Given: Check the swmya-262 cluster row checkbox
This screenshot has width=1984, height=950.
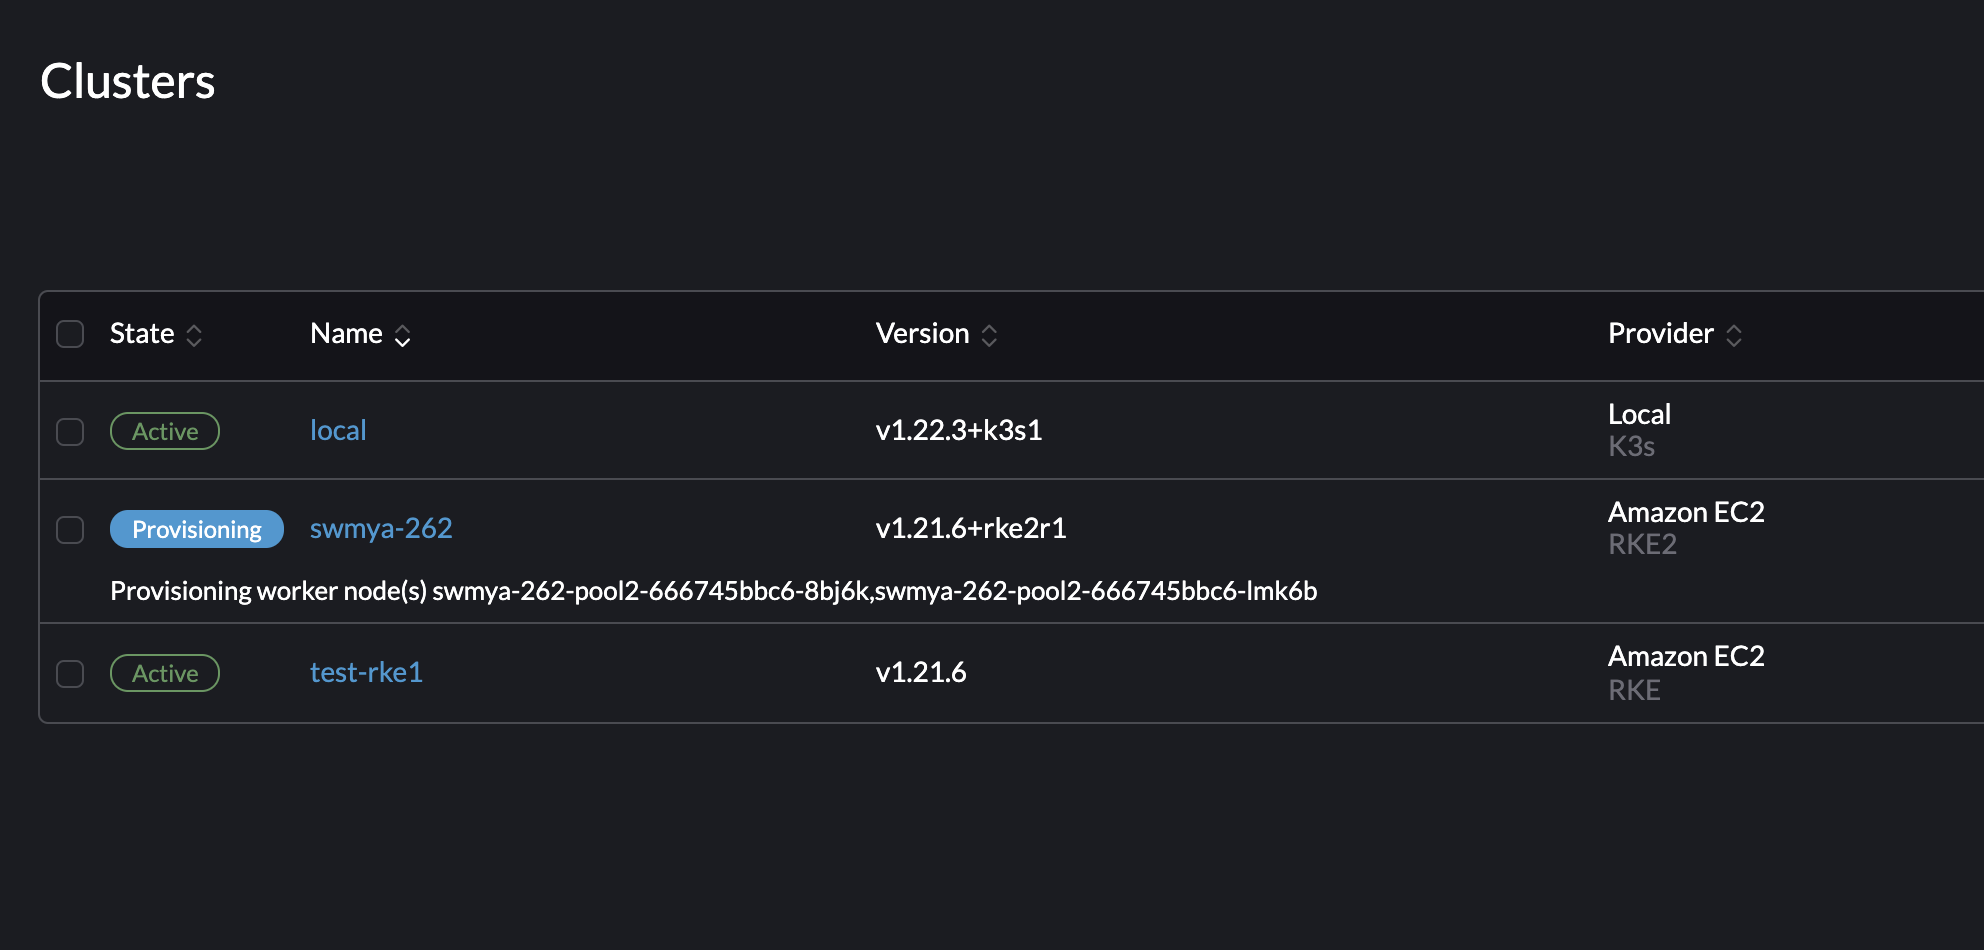Looking at the screenshot, I should (x=70, y=530).
